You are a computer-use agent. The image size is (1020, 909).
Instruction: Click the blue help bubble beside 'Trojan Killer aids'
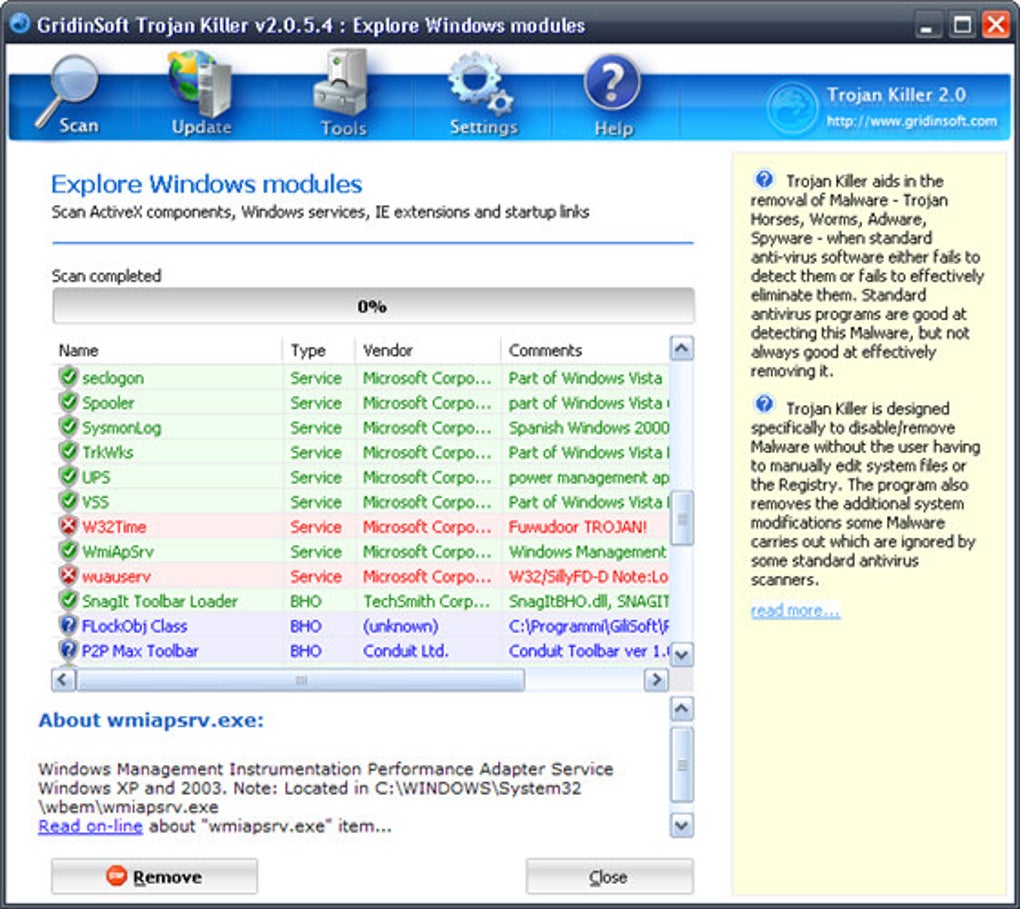pyautogui.click(x=764, y=179)
